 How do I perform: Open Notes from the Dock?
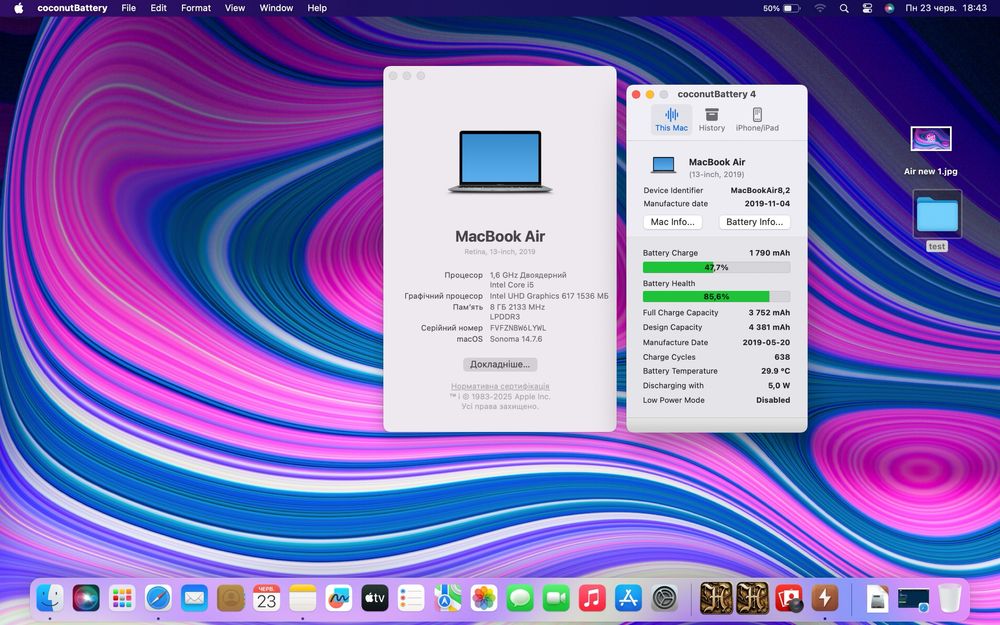(303, 598)
